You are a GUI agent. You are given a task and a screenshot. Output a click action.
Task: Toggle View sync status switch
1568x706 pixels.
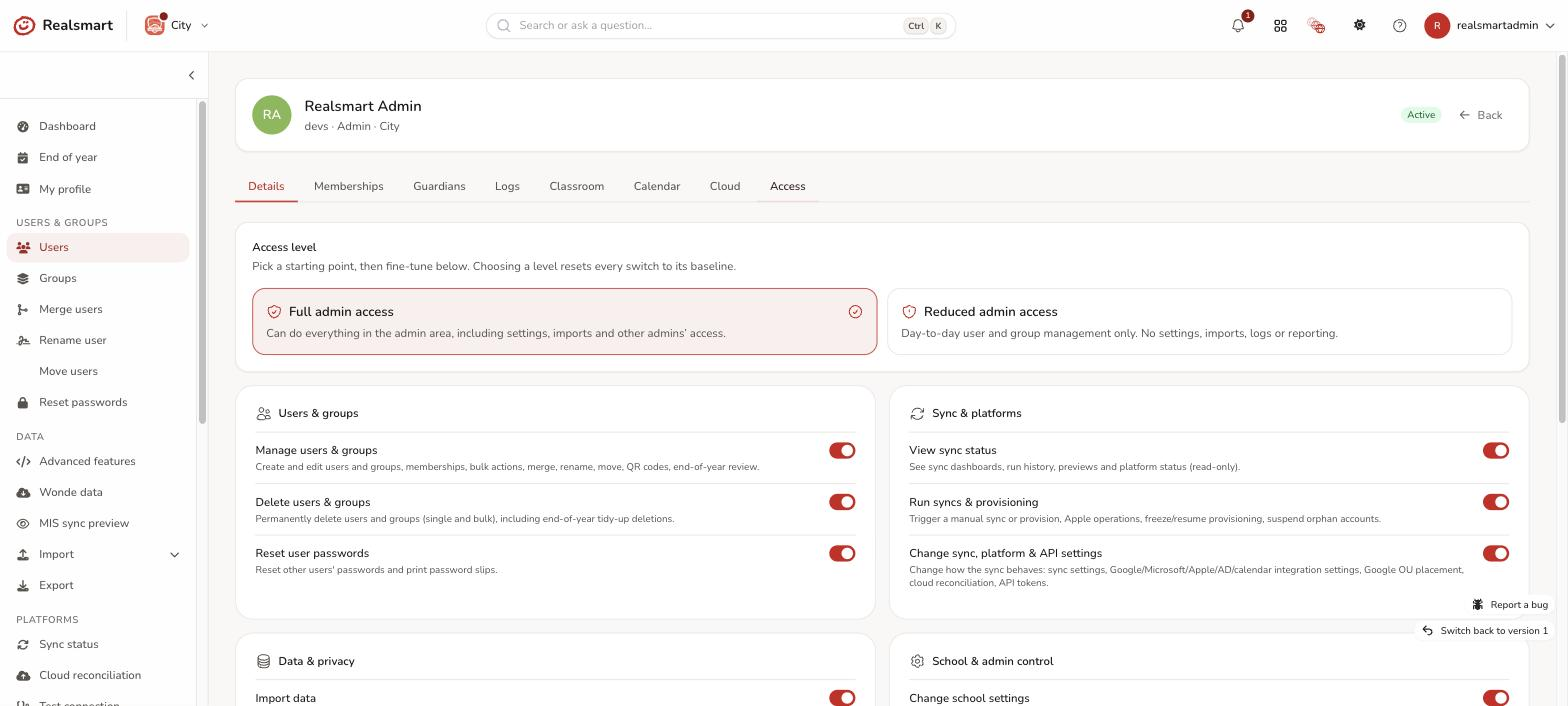click(1496, 450)
